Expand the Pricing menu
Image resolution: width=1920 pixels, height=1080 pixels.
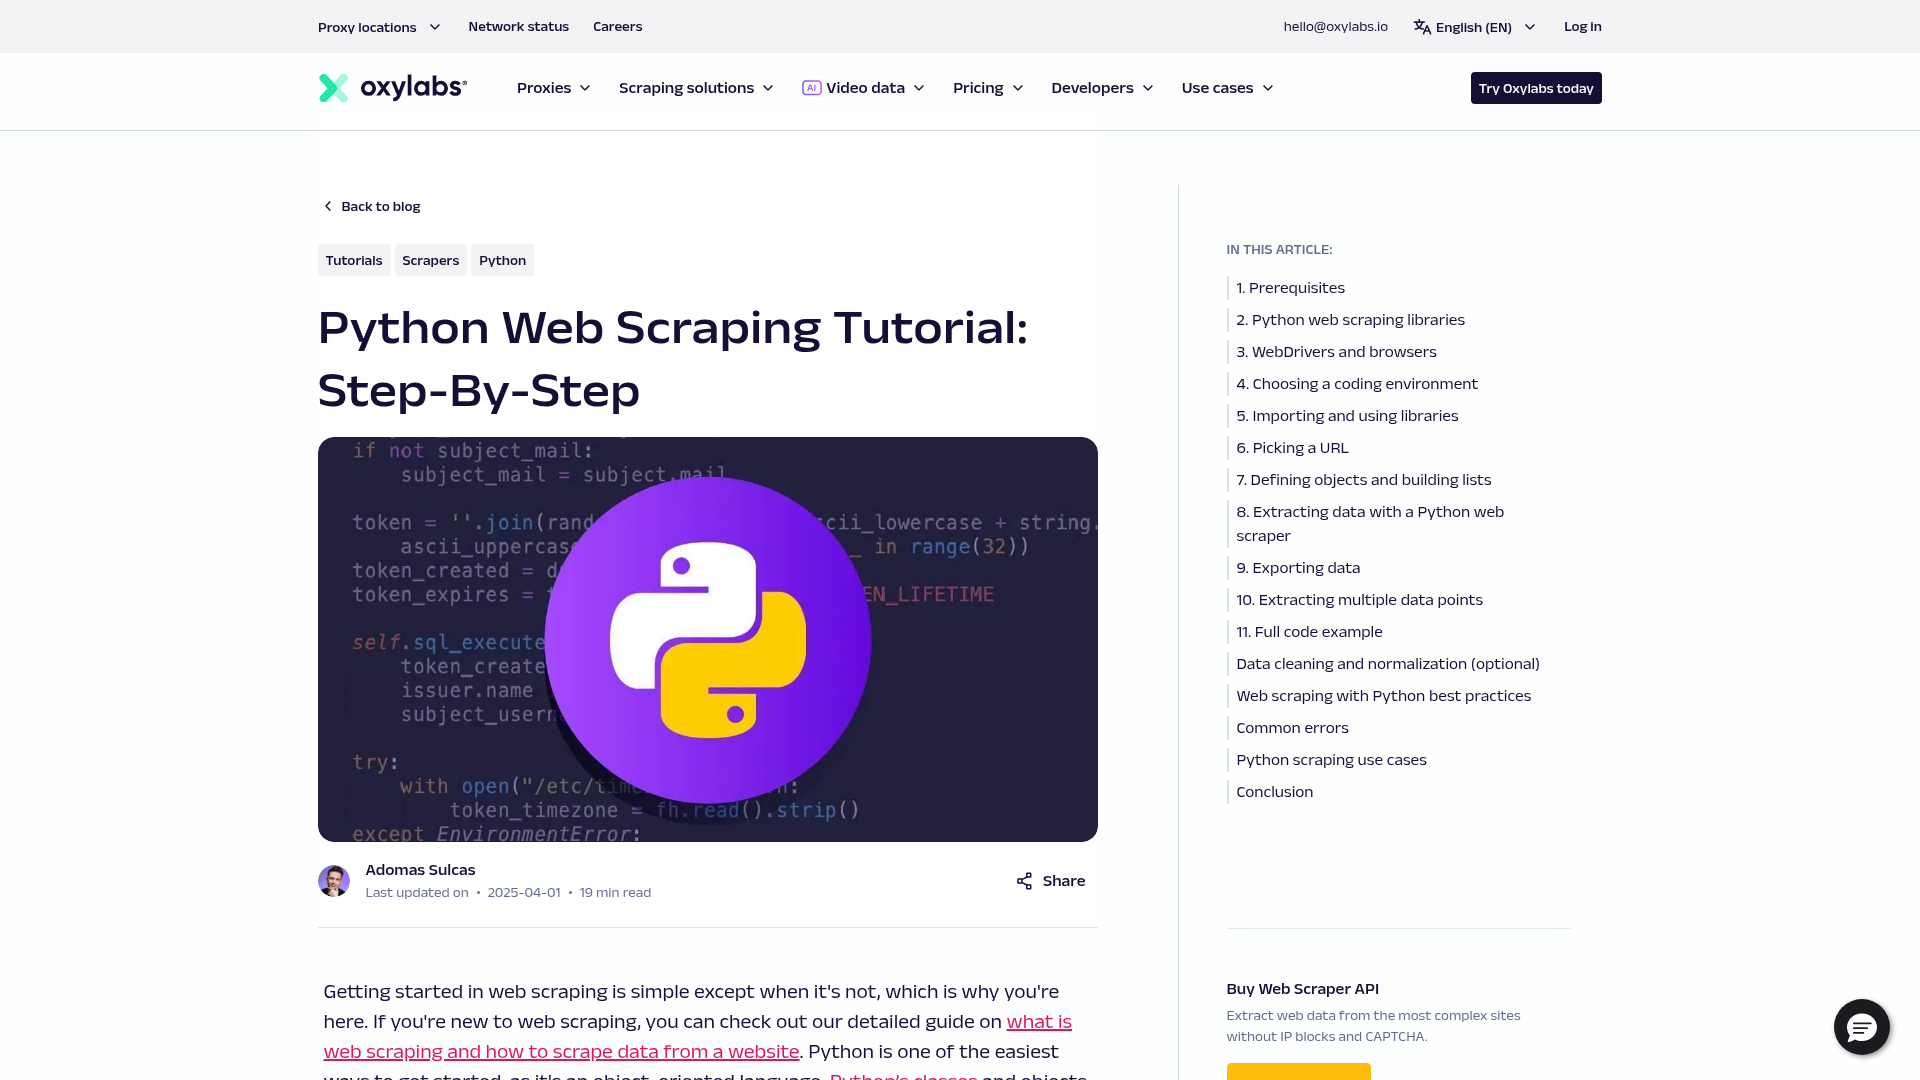(x=988, y=88)
